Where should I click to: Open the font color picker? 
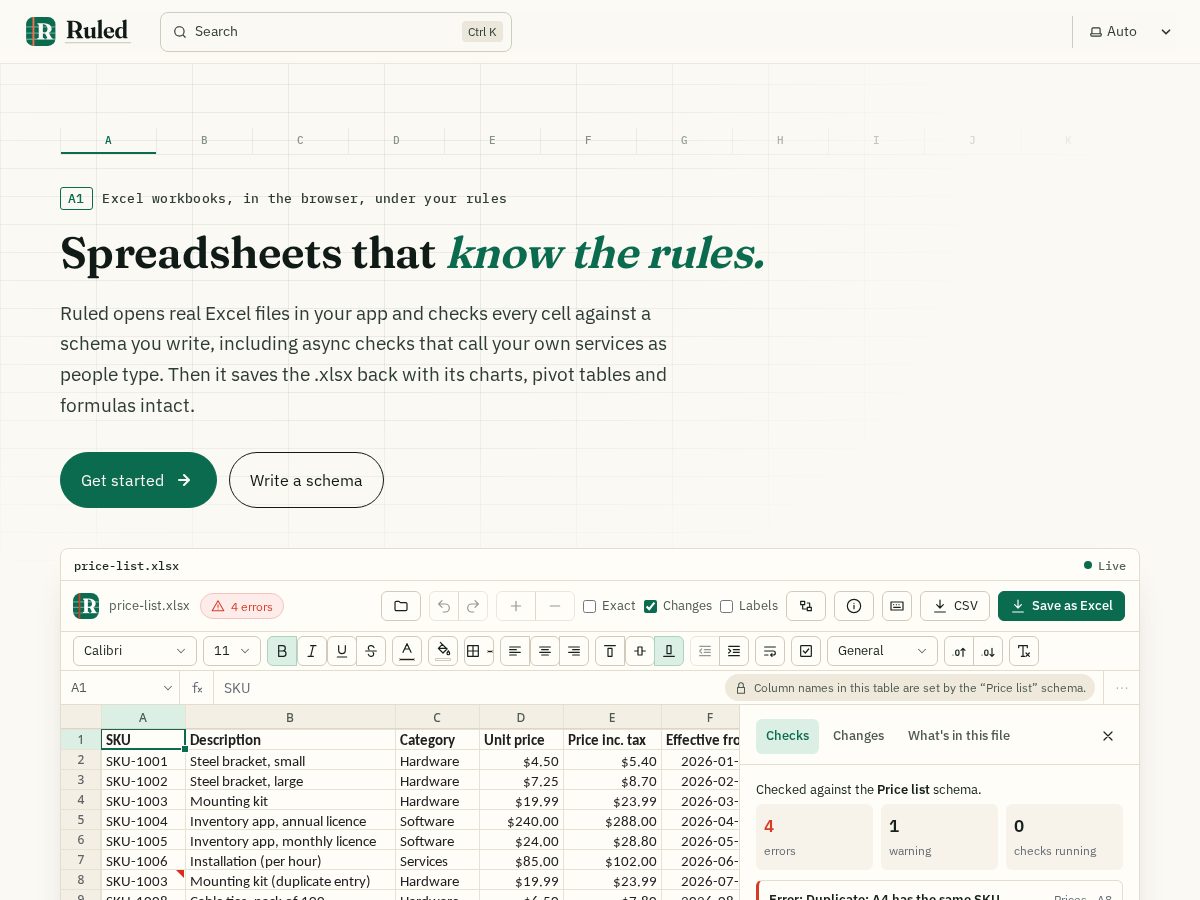(407, 651)
